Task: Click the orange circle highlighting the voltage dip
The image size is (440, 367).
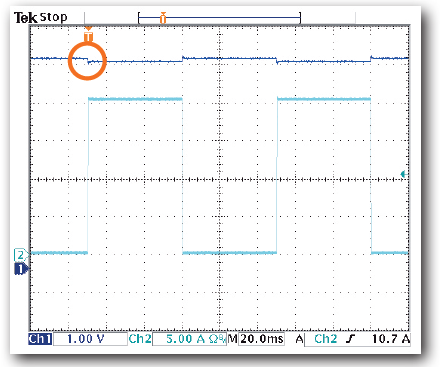Action: 87,61
